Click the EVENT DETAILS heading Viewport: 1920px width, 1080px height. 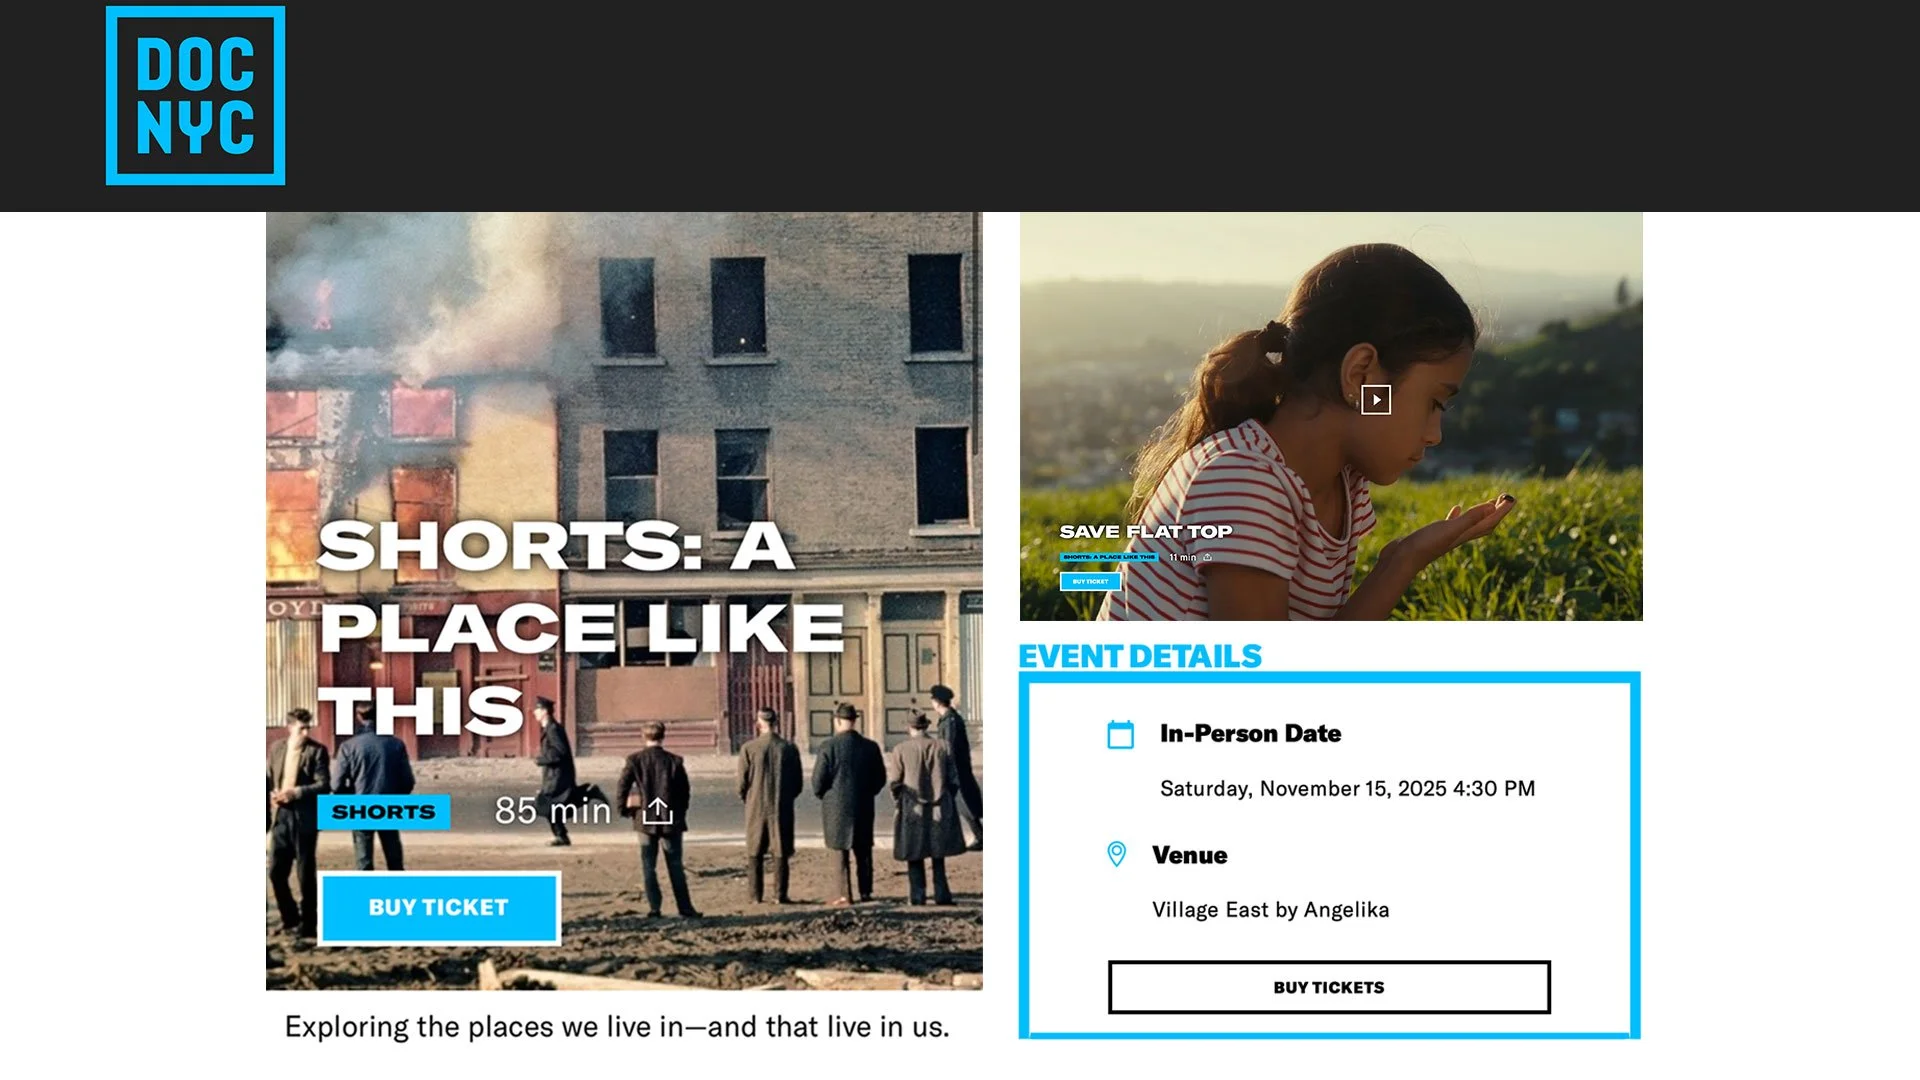click(x=1140, y=656)
